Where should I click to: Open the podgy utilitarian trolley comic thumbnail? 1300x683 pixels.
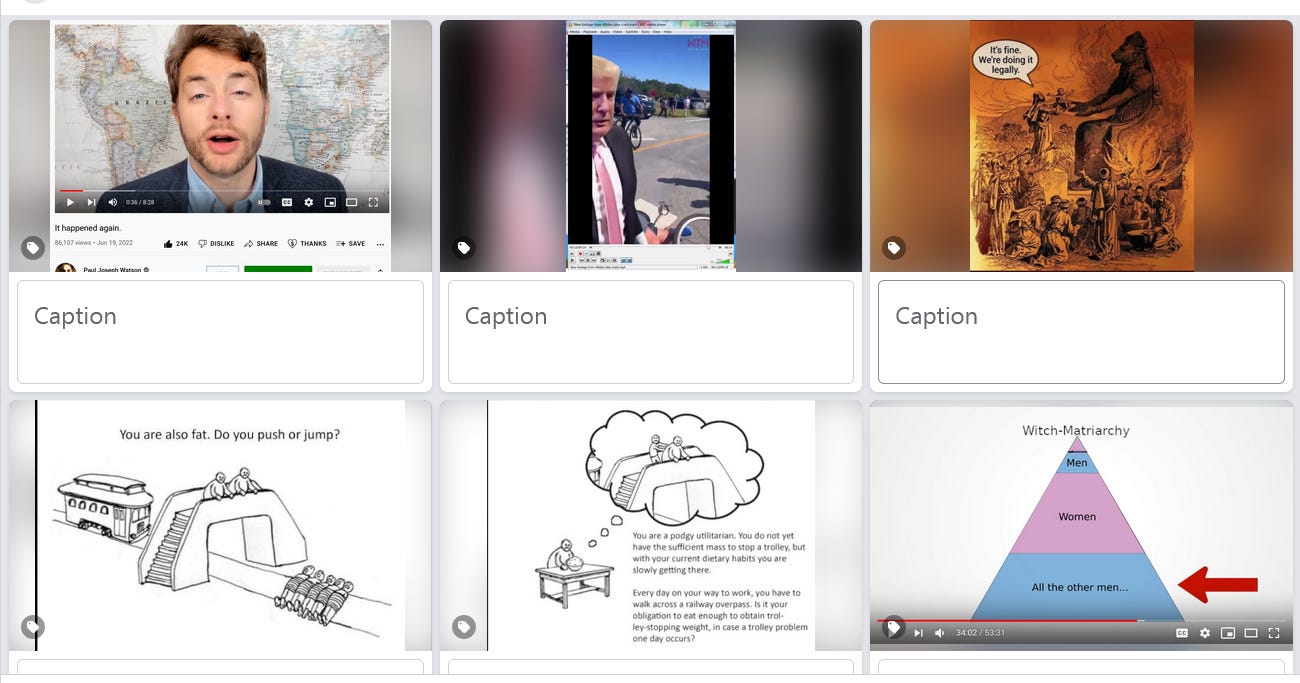click(651, 526)
